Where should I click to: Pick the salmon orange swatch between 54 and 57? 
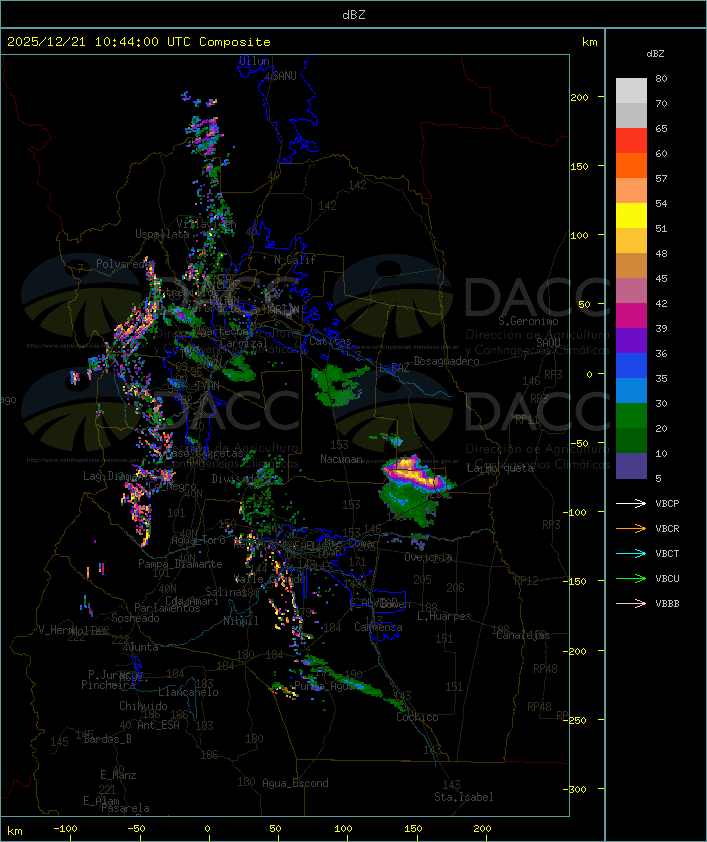(x=631, y=191)
